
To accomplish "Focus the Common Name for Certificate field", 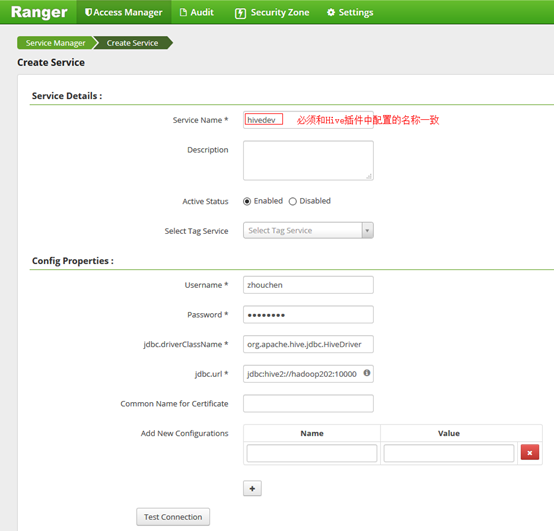I will pos(308,403).
